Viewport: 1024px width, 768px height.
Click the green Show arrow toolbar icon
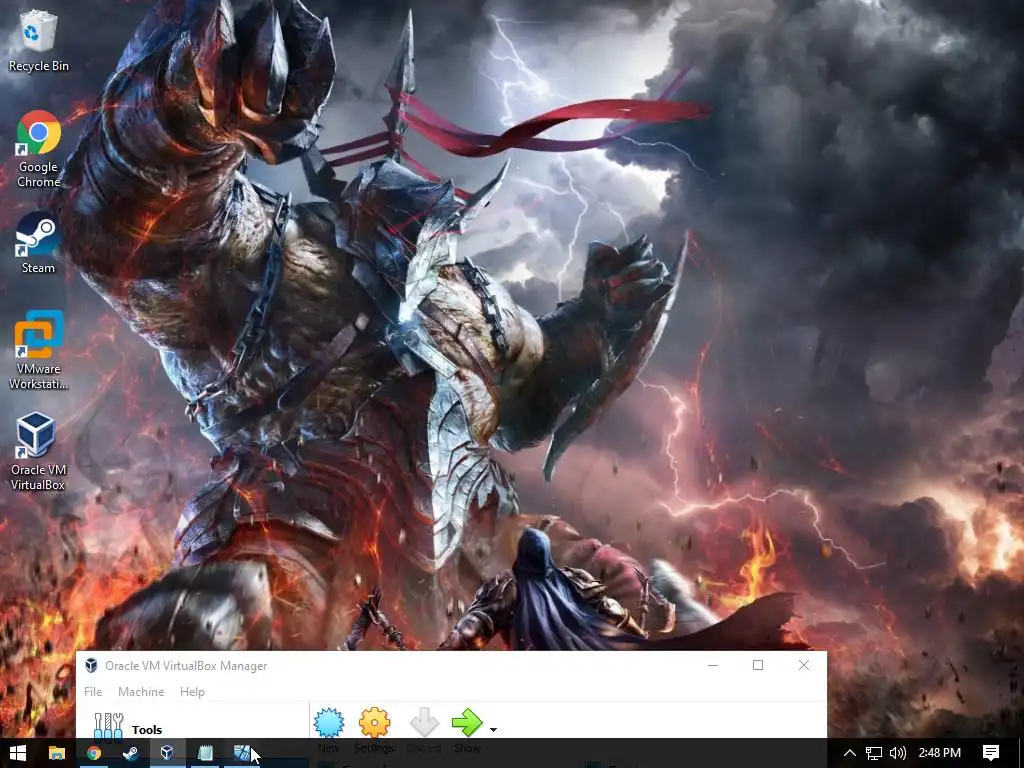click(467, 723)
